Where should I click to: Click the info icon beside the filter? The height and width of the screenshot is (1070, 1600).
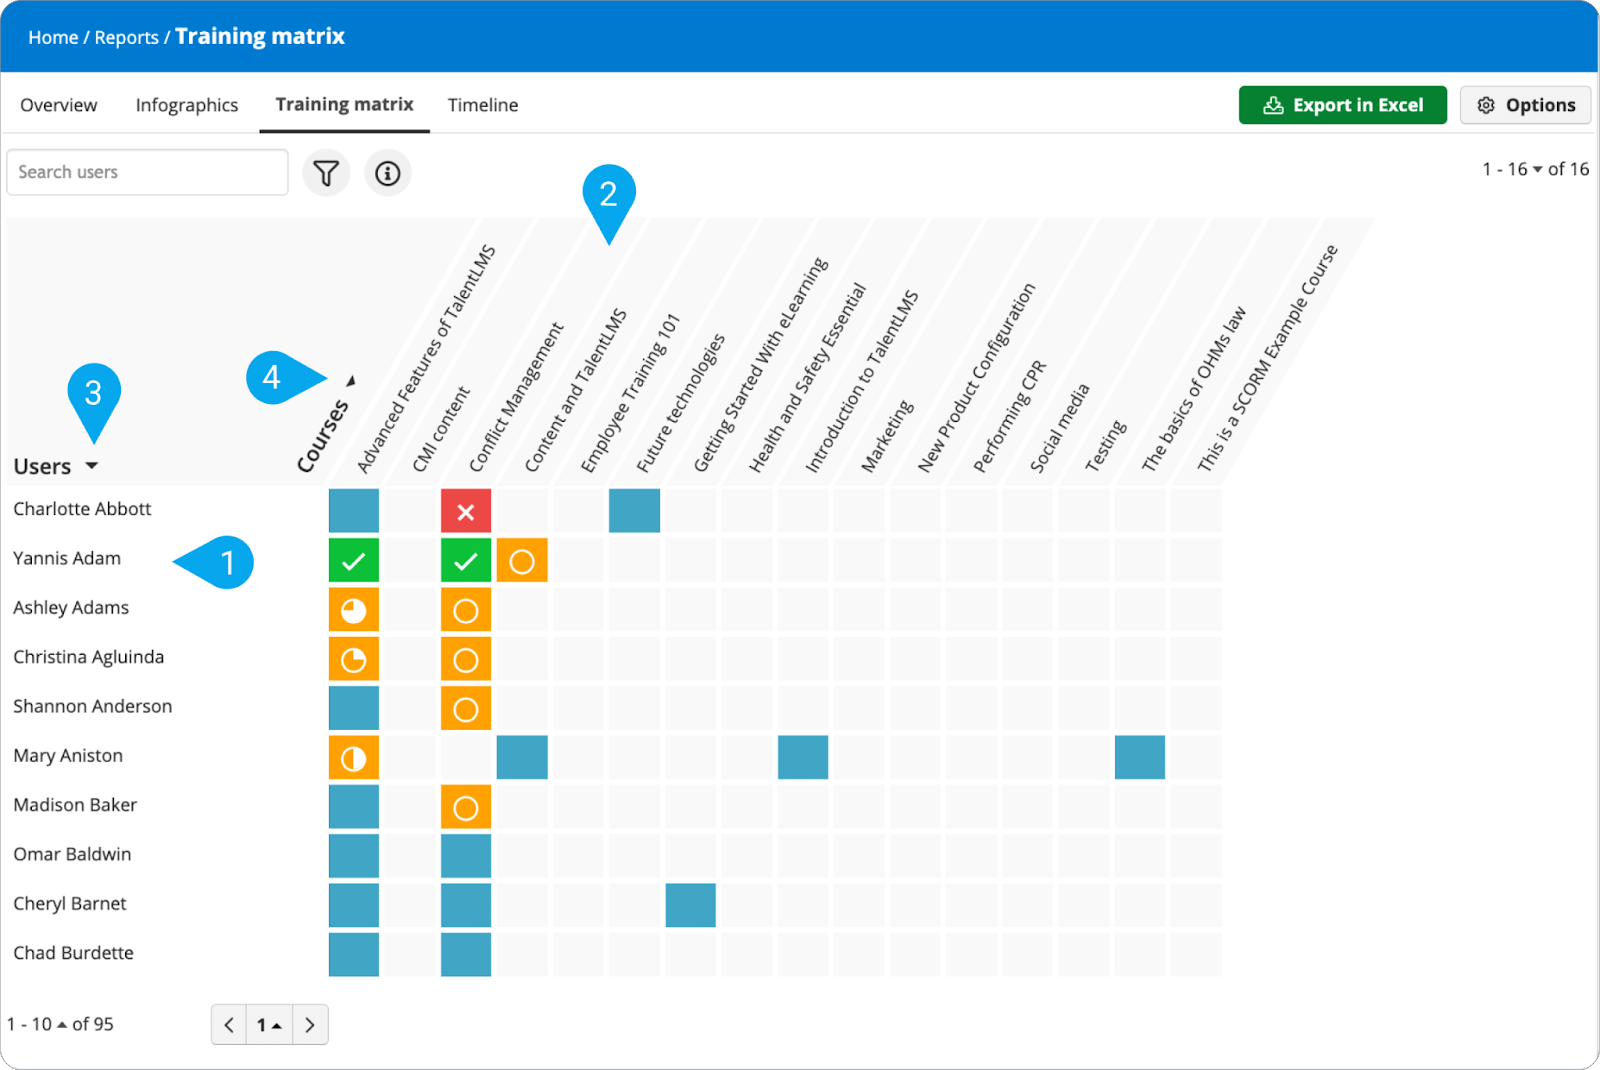tap(388, 172)
